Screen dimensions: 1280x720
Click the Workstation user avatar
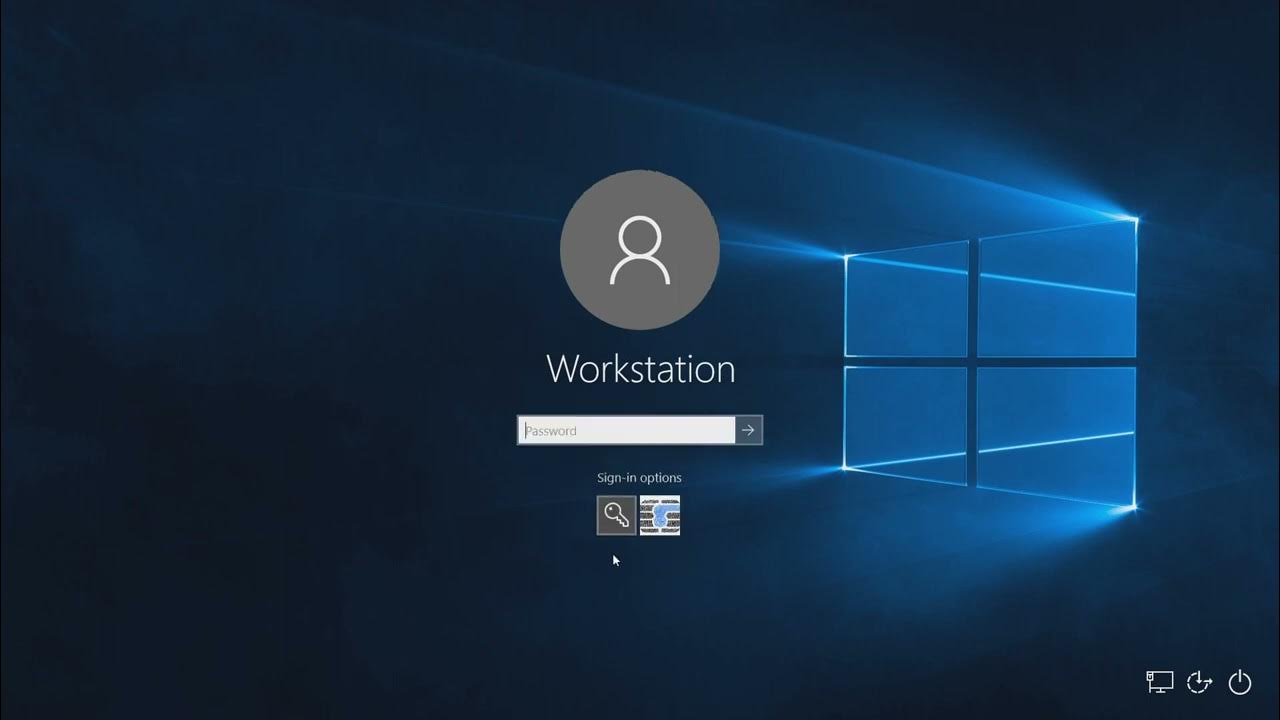(640, 250)
